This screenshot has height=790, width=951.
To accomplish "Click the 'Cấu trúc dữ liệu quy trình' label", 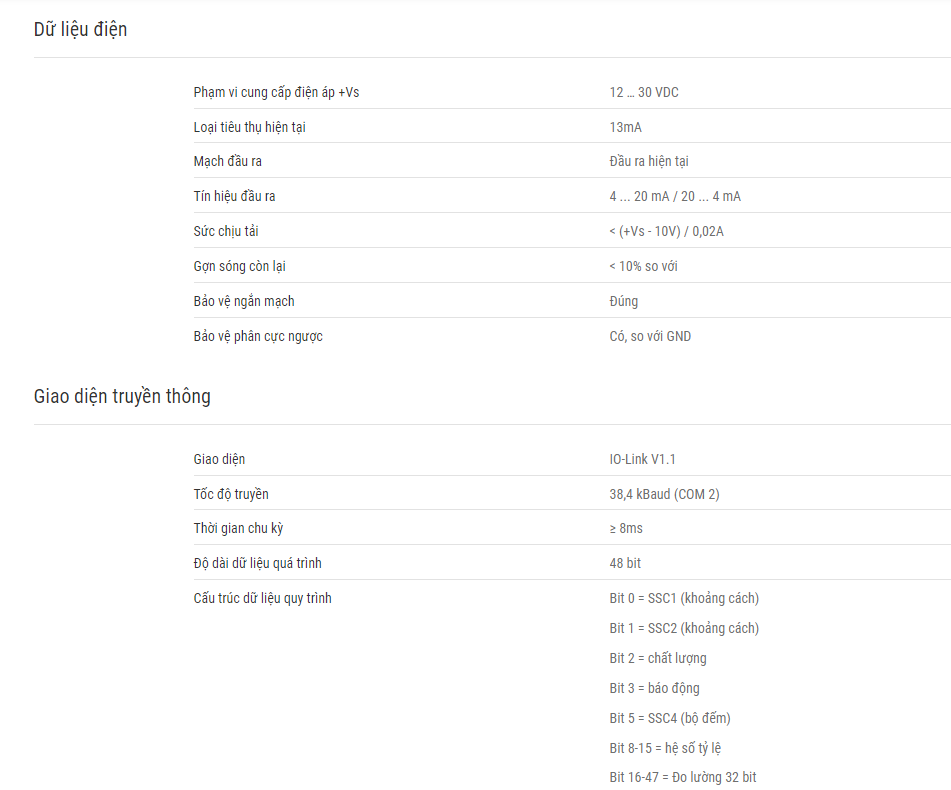I will [263, 598].
